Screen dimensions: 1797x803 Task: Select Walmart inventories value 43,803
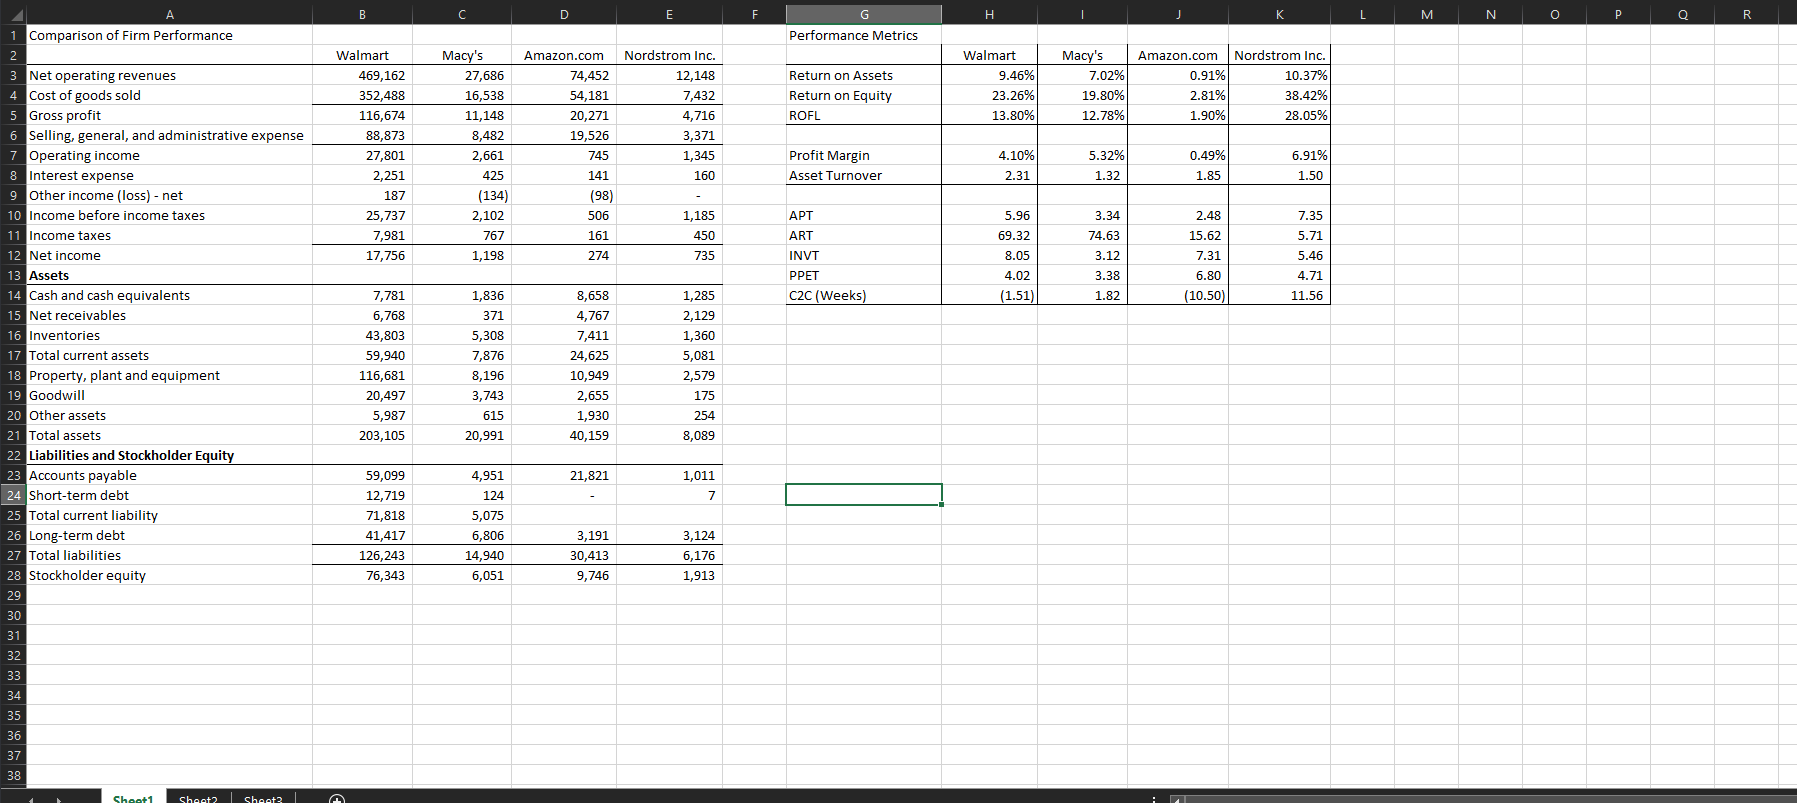point(362,335)
